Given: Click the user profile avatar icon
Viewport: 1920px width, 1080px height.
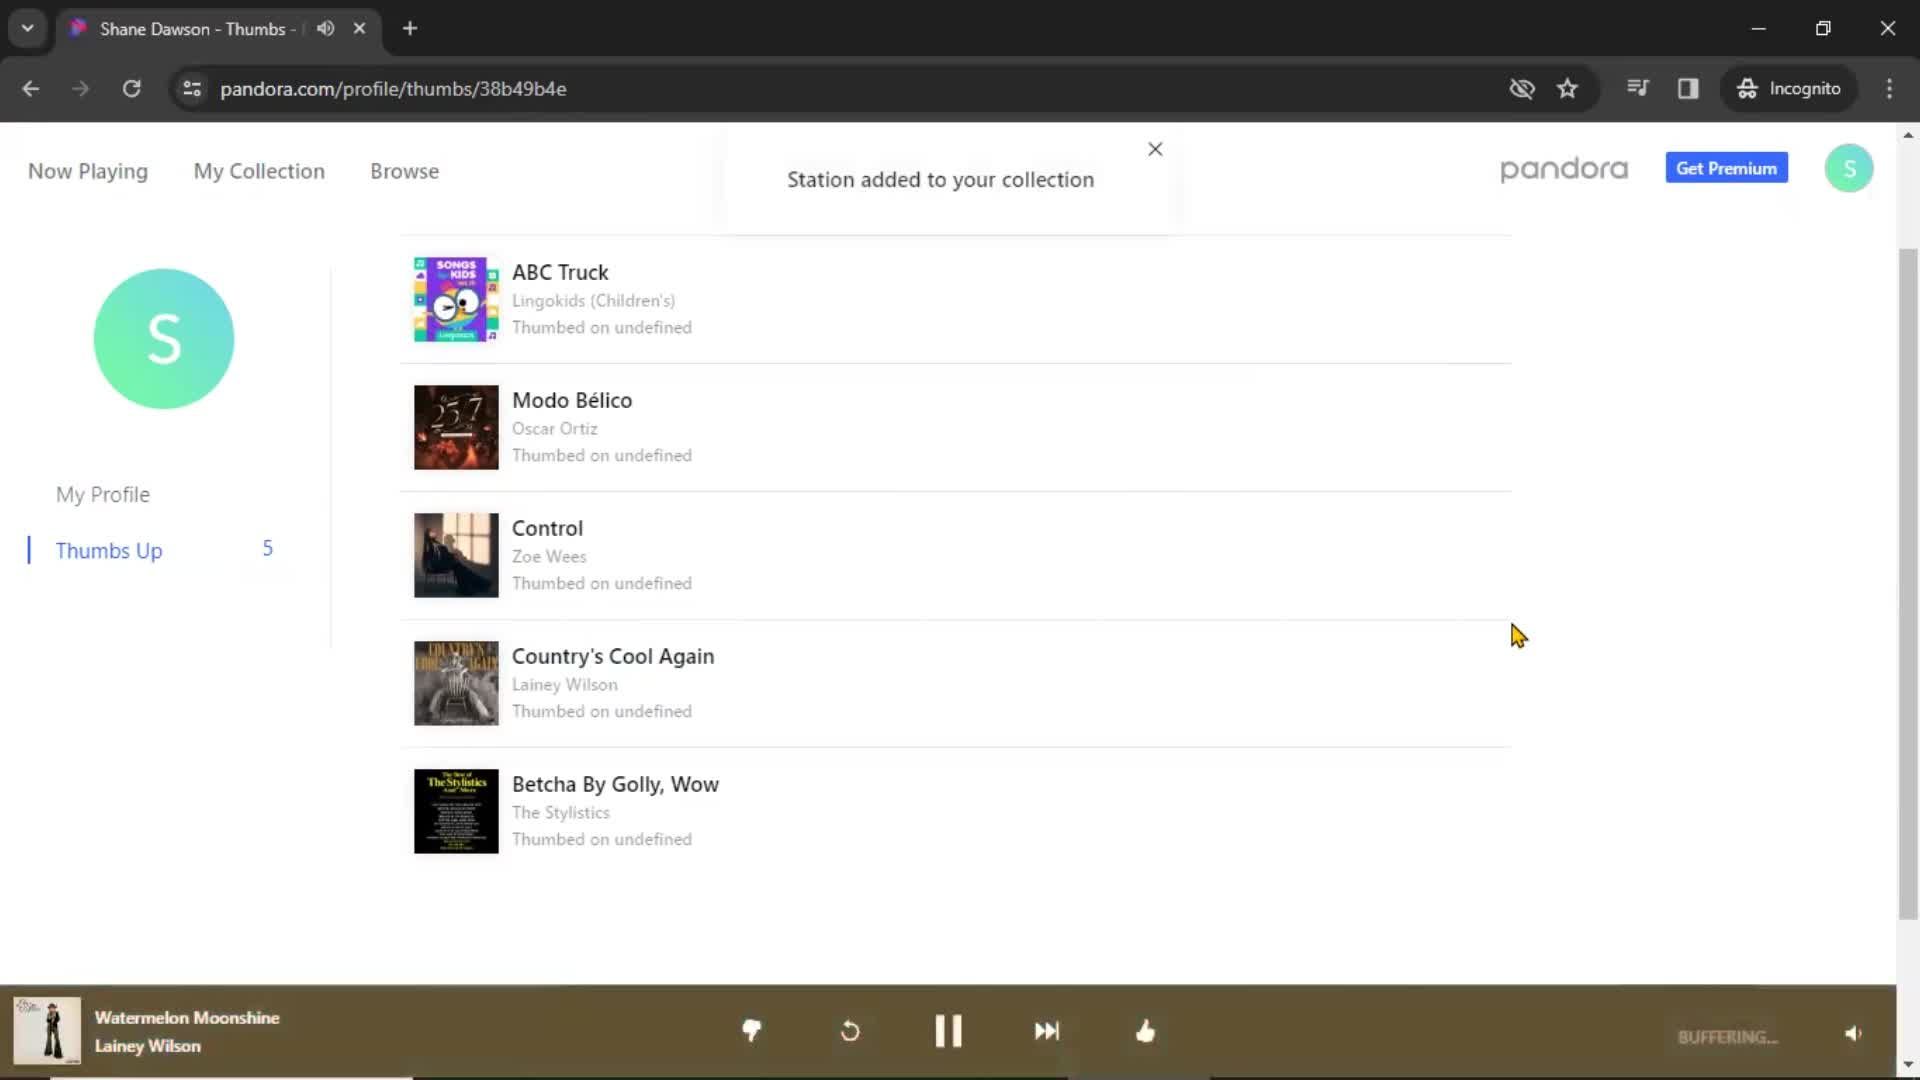Looking at the screenshot, I should point(1847,167).
